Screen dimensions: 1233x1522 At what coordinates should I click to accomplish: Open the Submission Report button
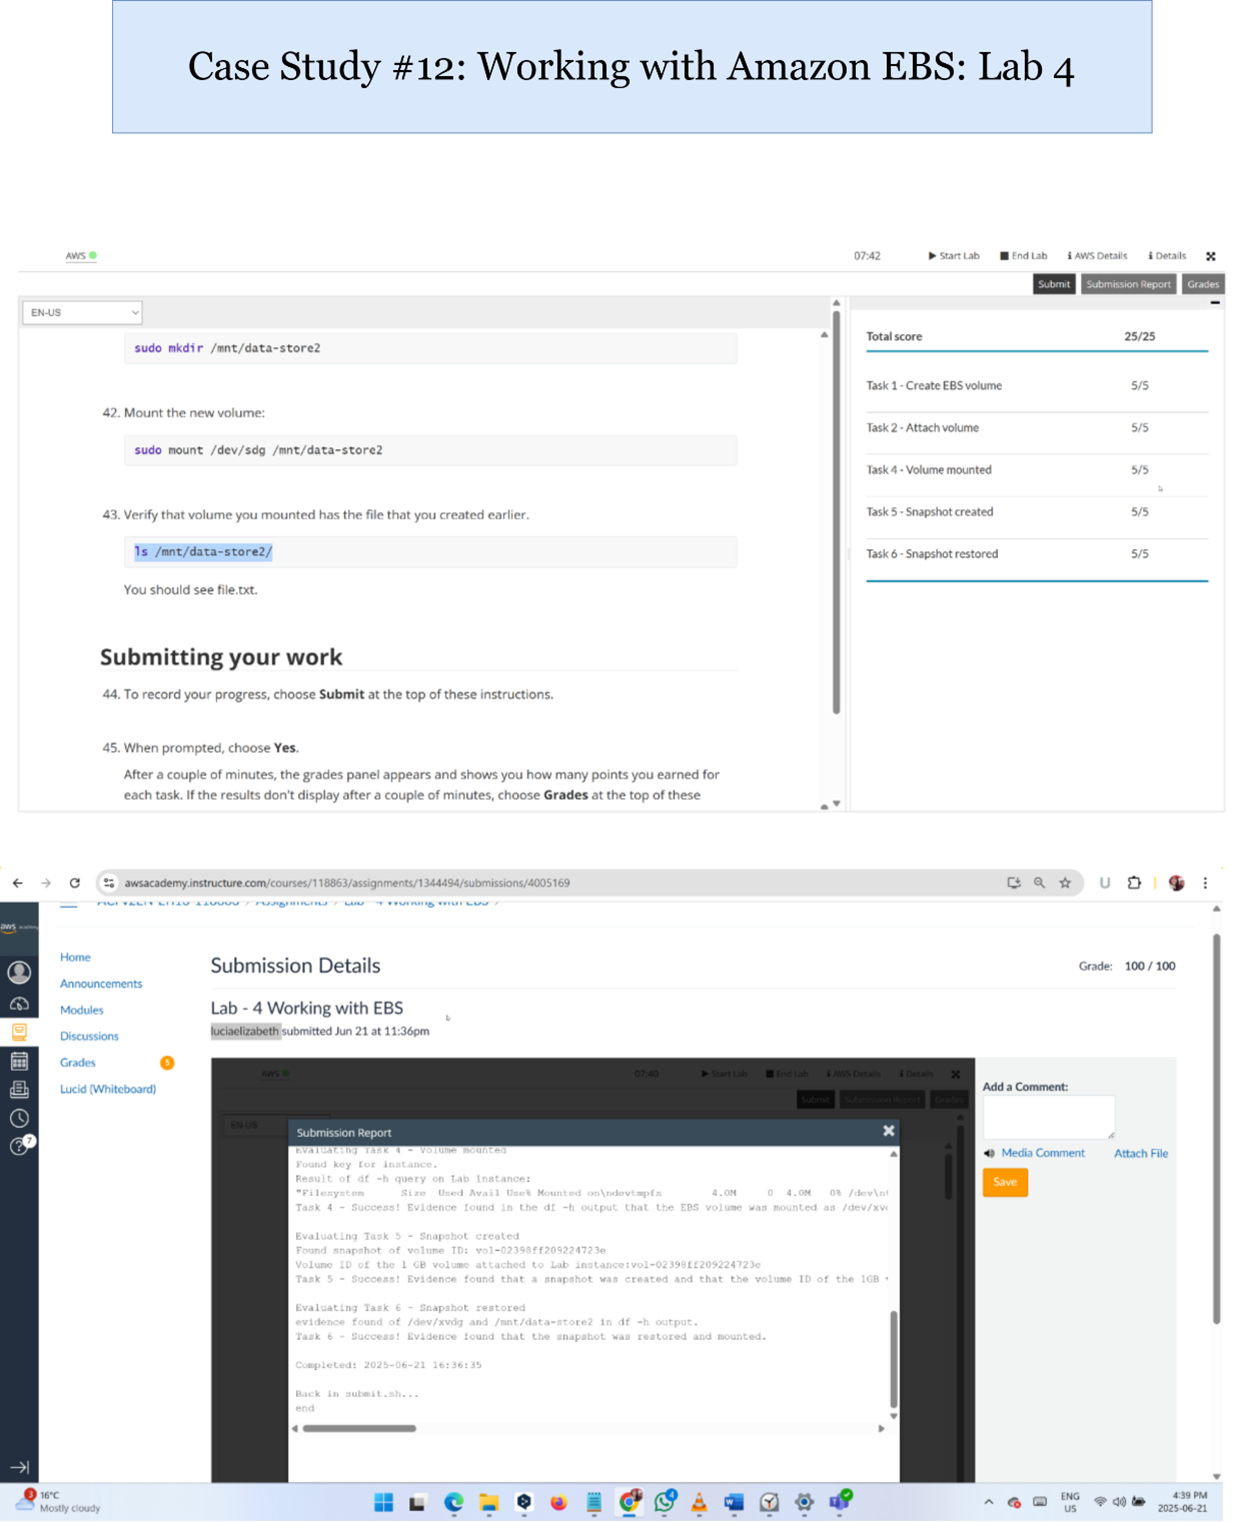click(1128, 284)
